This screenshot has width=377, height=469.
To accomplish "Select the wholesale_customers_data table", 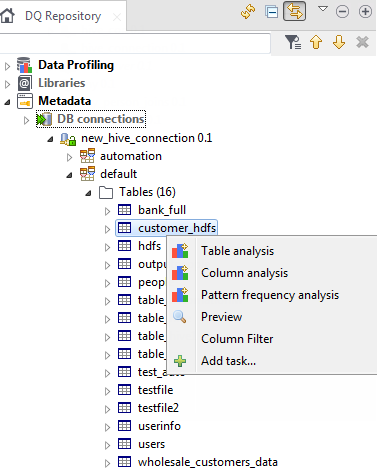I will 208,462.
